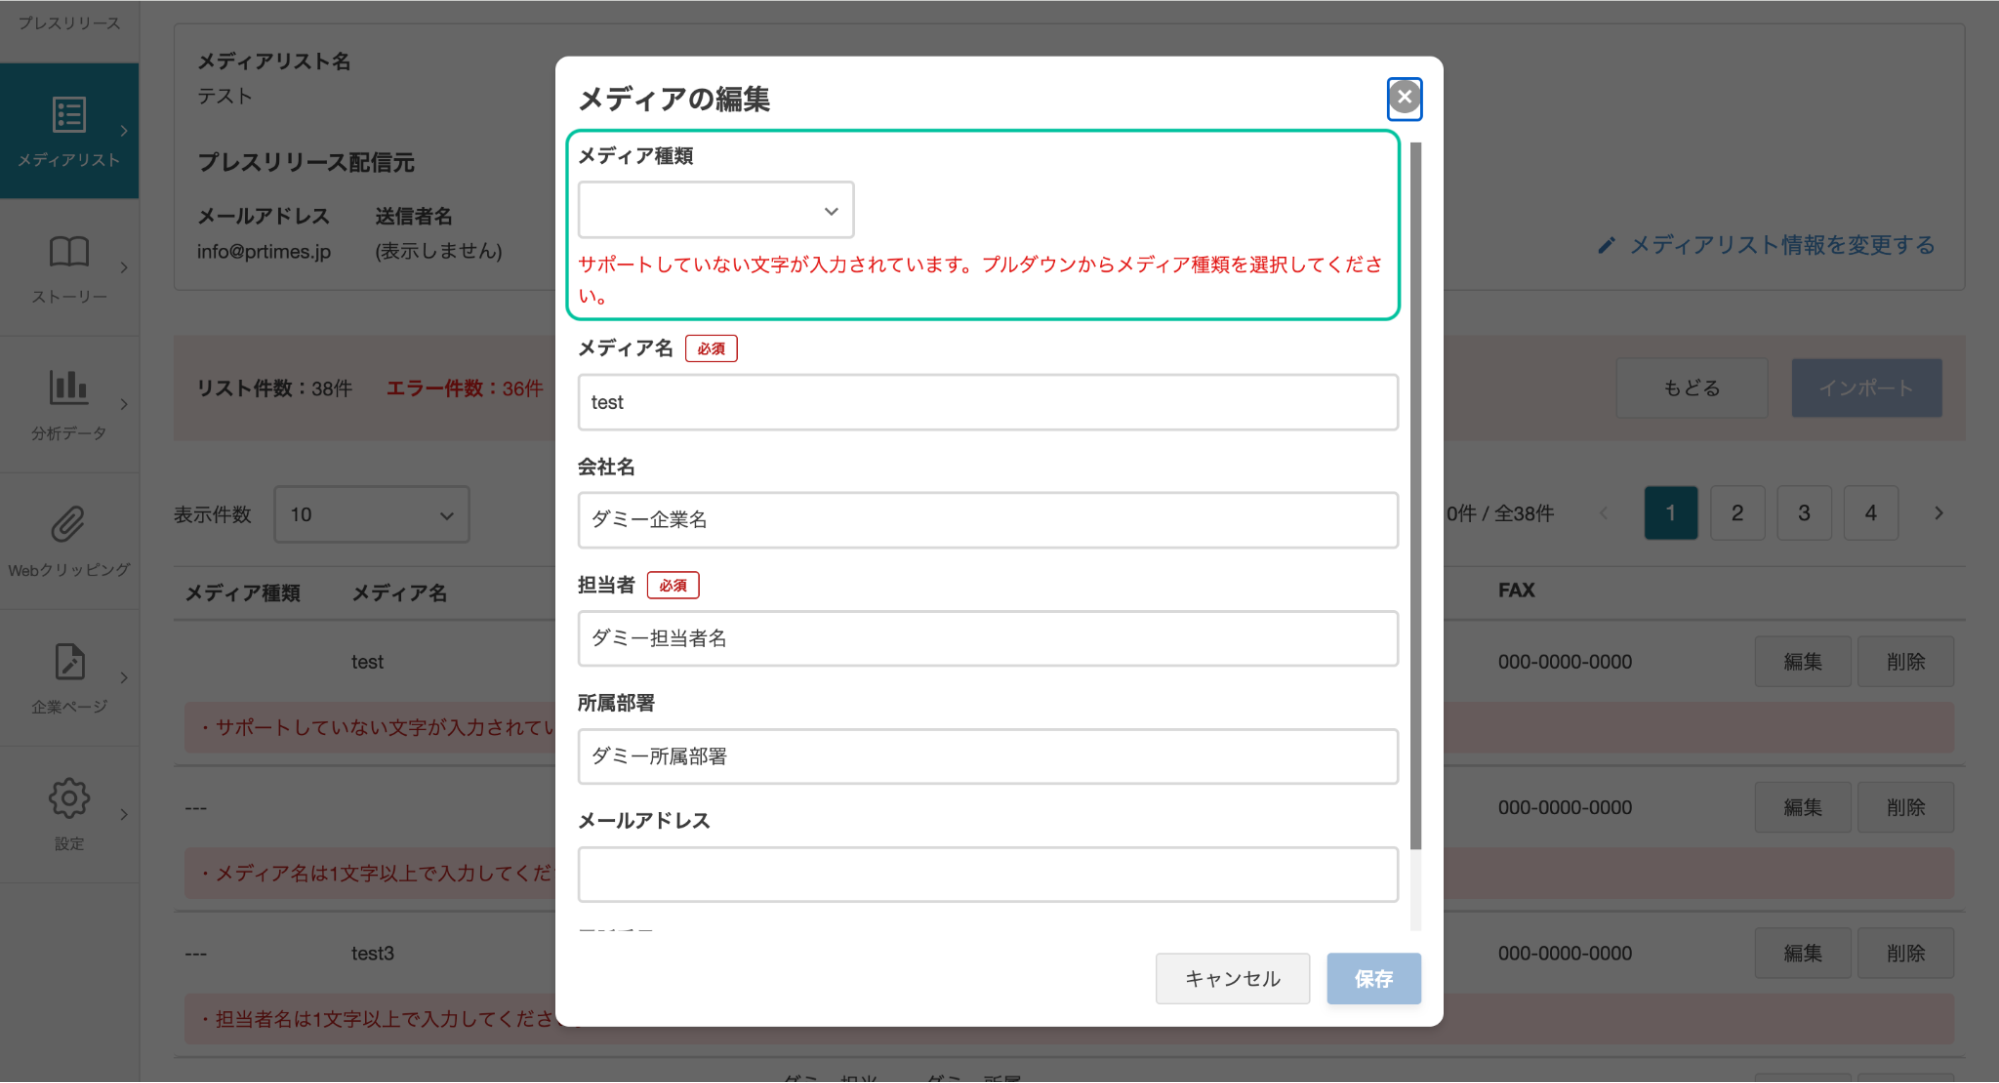The width and height of the screenshot is (1999, 1083).
Task: Go to page 3 in pagination
Action: tap(1804, 513)
